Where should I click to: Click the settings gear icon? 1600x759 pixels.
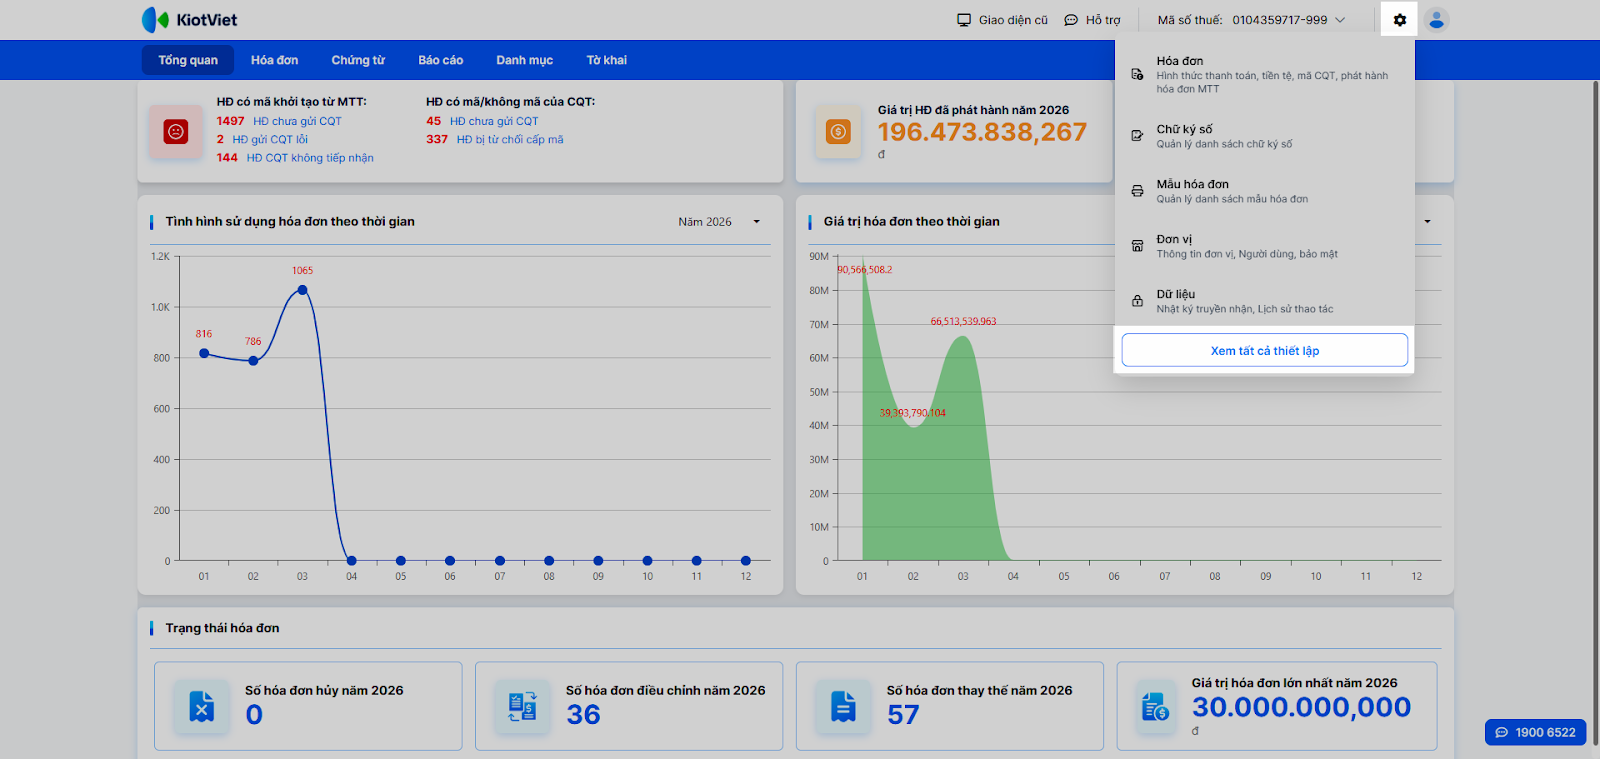click(1399, 20)
